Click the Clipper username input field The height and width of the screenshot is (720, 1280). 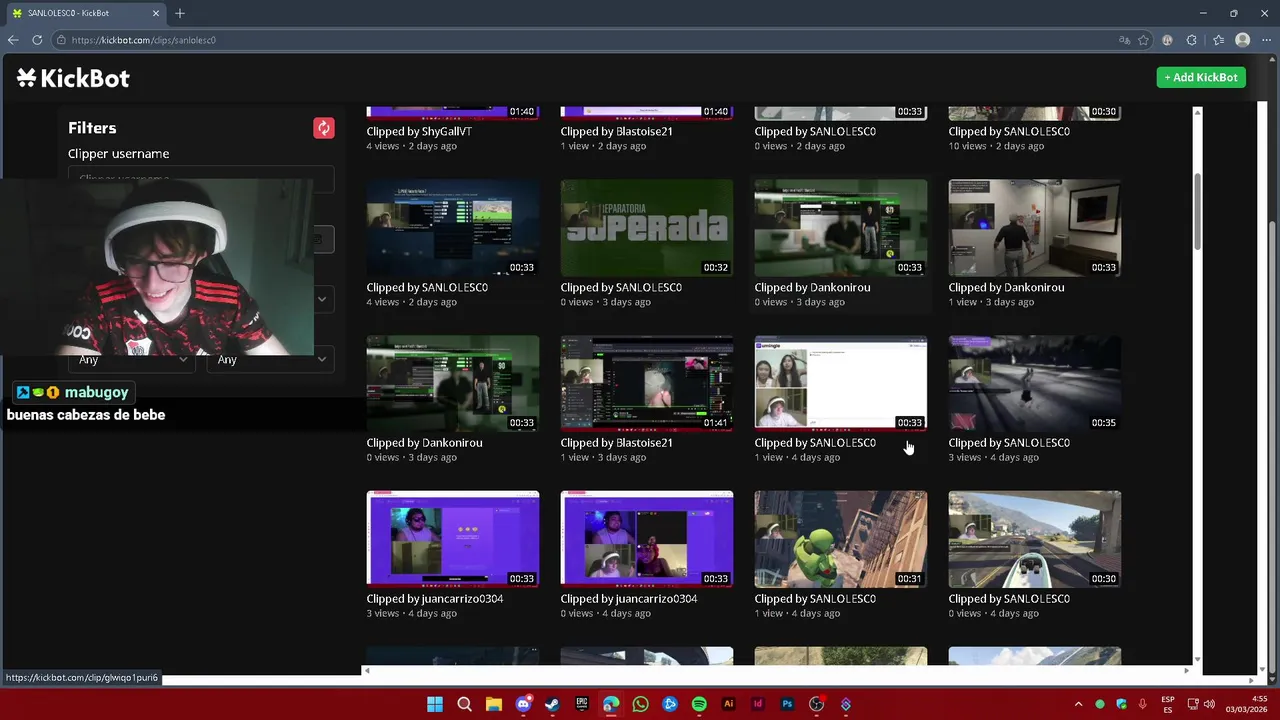[x=201, y=179]
